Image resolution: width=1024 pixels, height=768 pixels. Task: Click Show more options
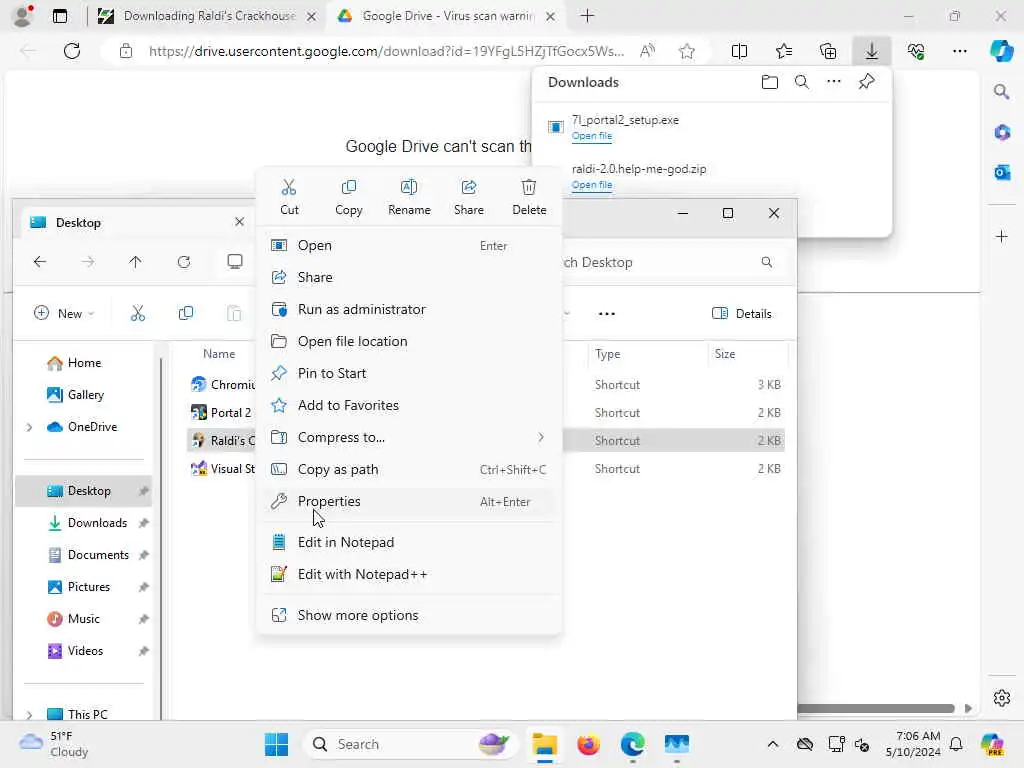click(x=409, y=616)
